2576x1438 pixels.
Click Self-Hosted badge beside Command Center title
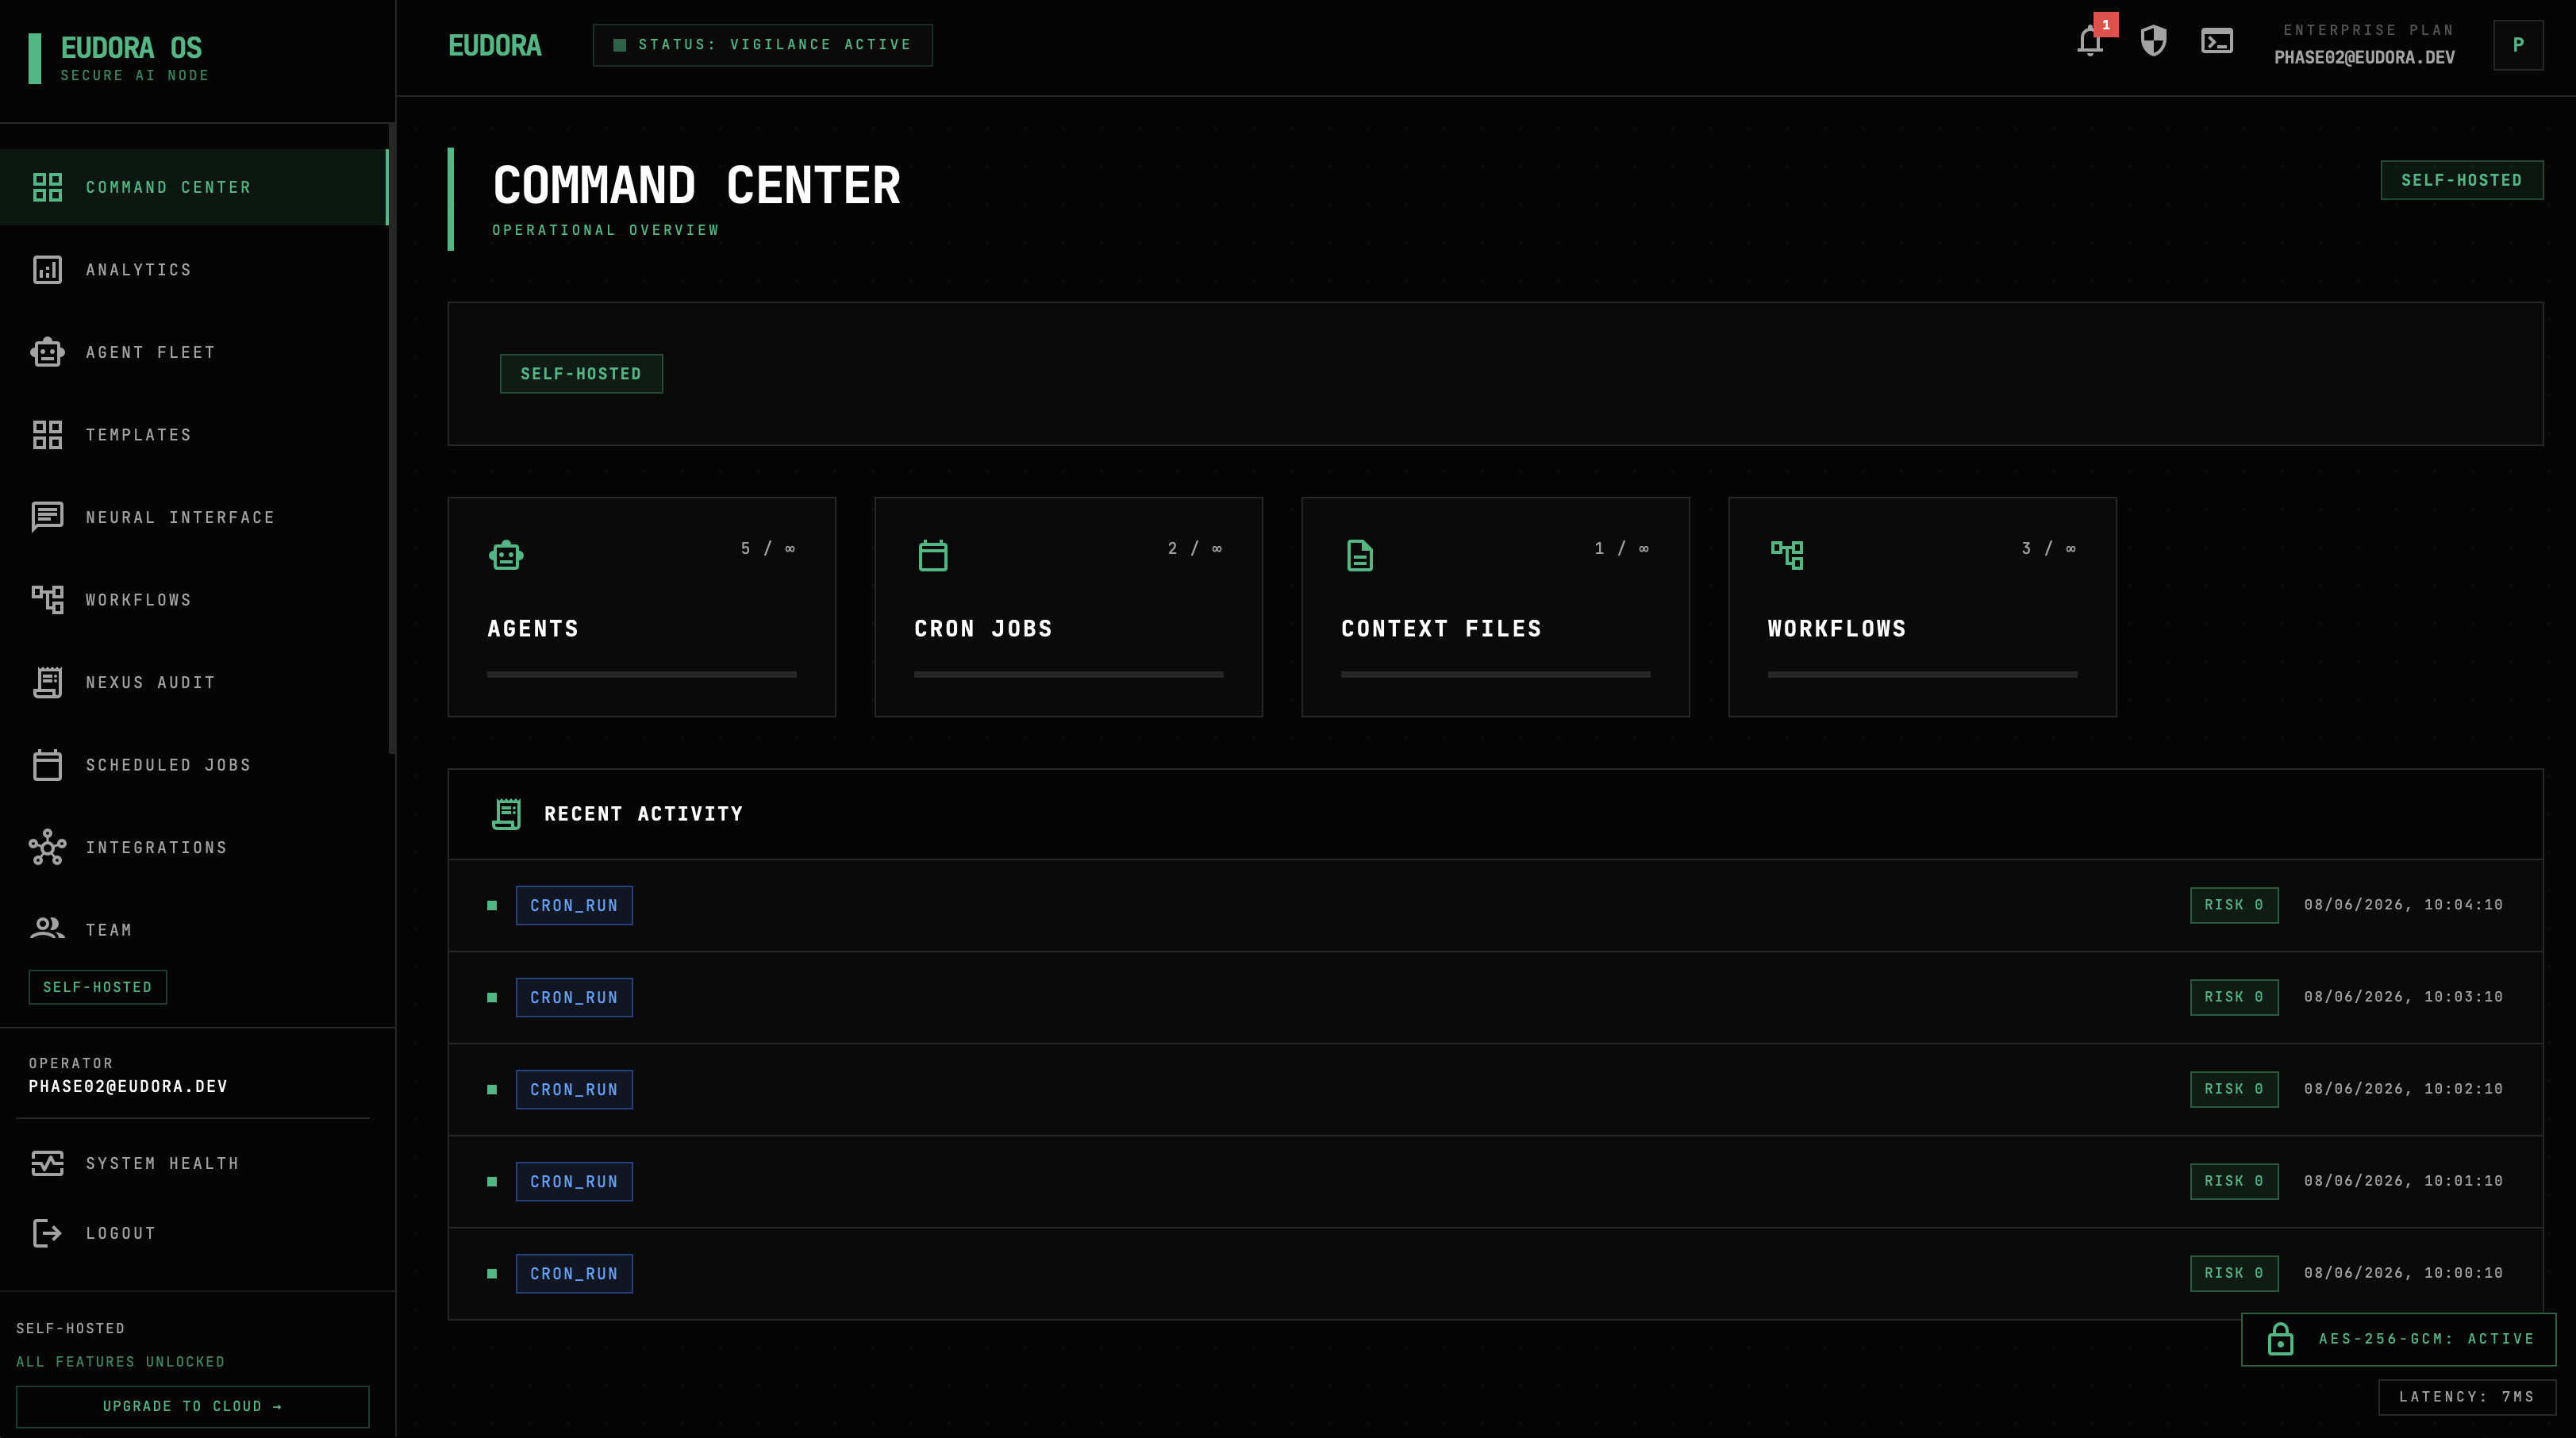[2461, 180]
